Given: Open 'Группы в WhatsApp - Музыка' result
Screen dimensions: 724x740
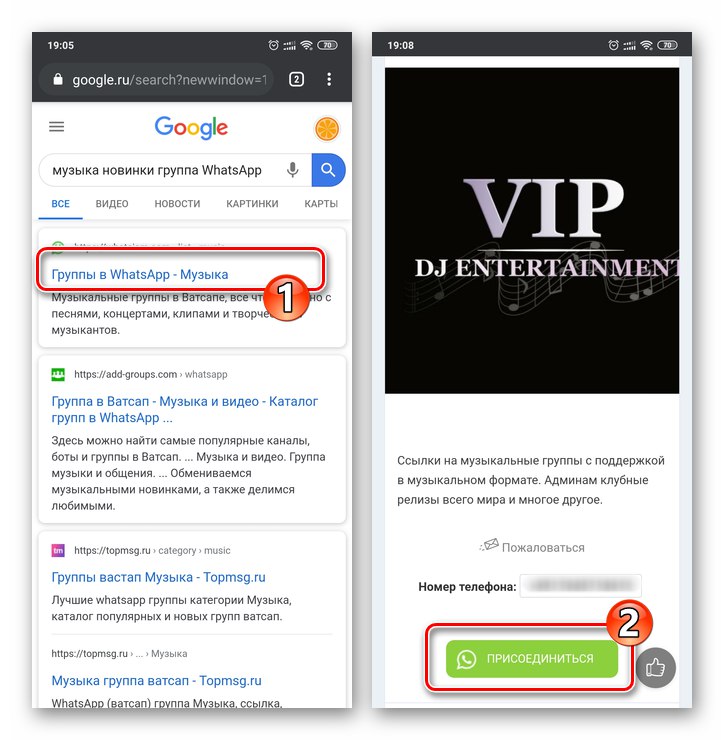Looking at the screenshot, I should coord(140,274).
